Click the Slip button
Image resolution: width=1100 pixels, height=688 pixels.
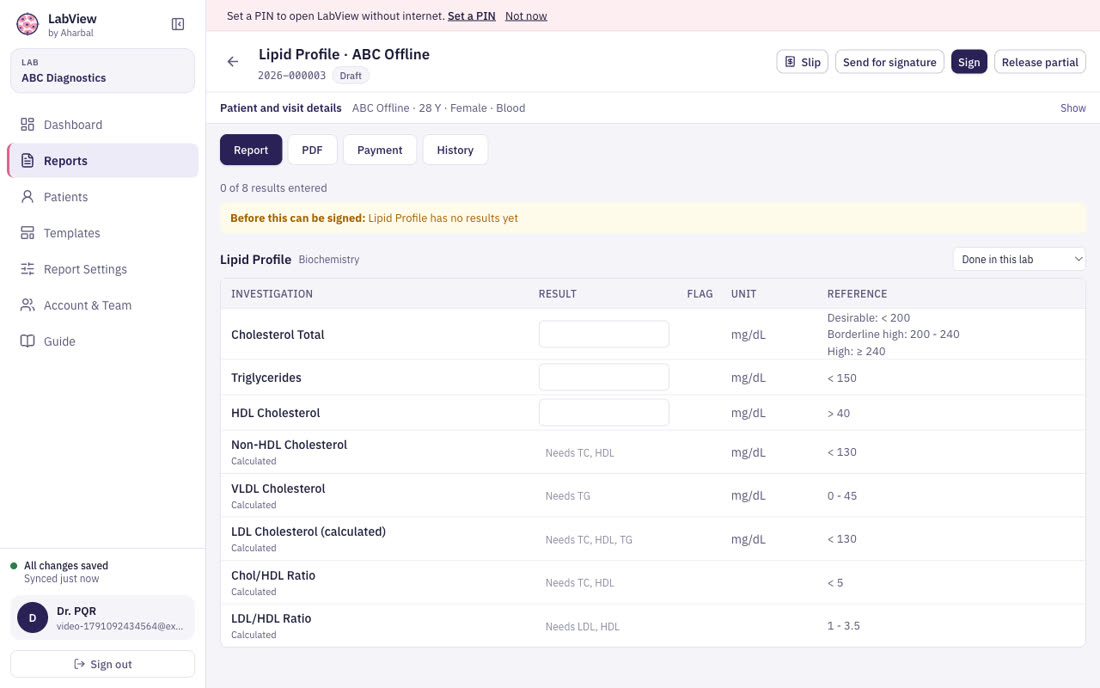(x=803, y=62)
